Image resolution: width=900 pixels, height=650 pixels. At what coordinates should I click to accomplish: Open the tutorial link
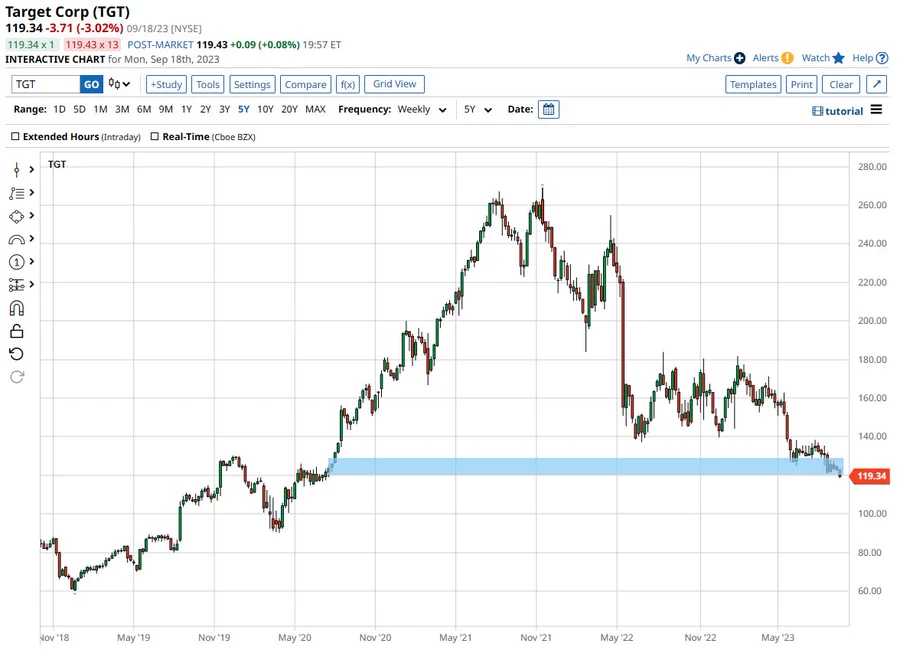(838, 111)
